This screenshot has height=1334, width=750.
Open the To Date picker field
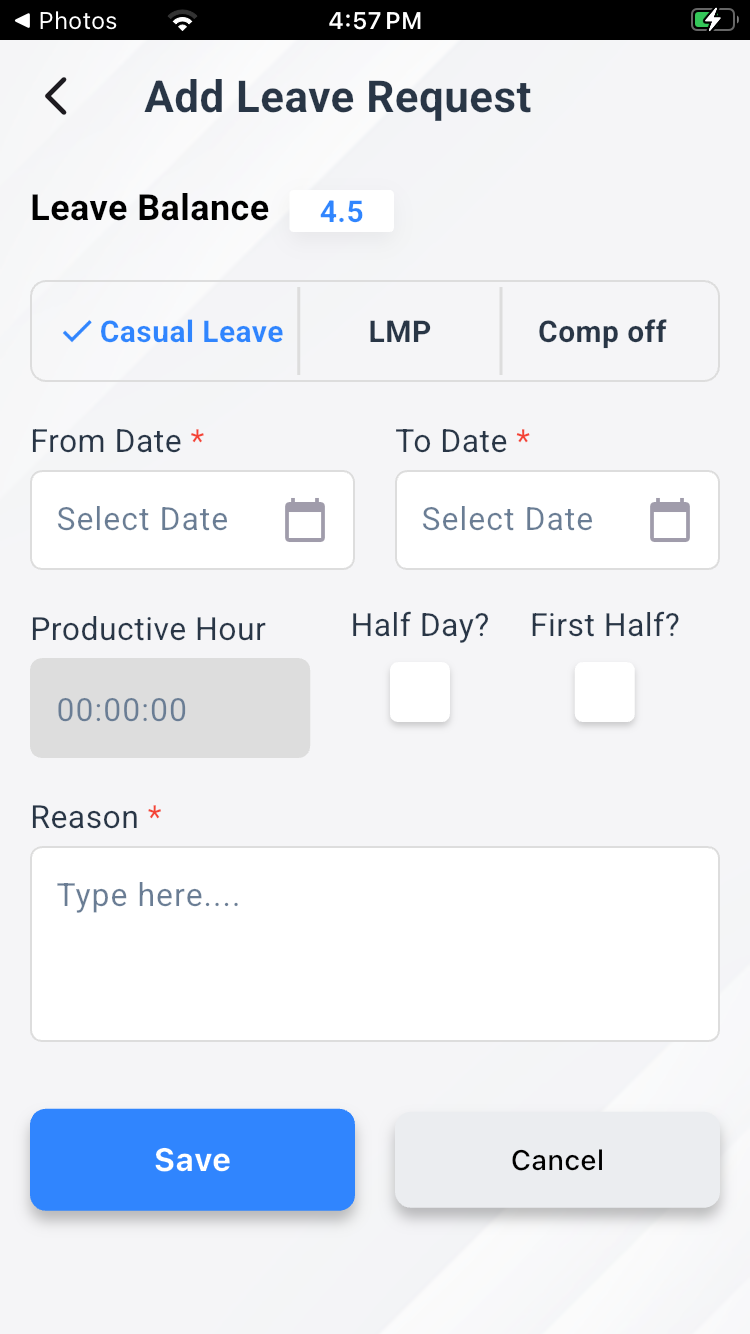(525, 520)
